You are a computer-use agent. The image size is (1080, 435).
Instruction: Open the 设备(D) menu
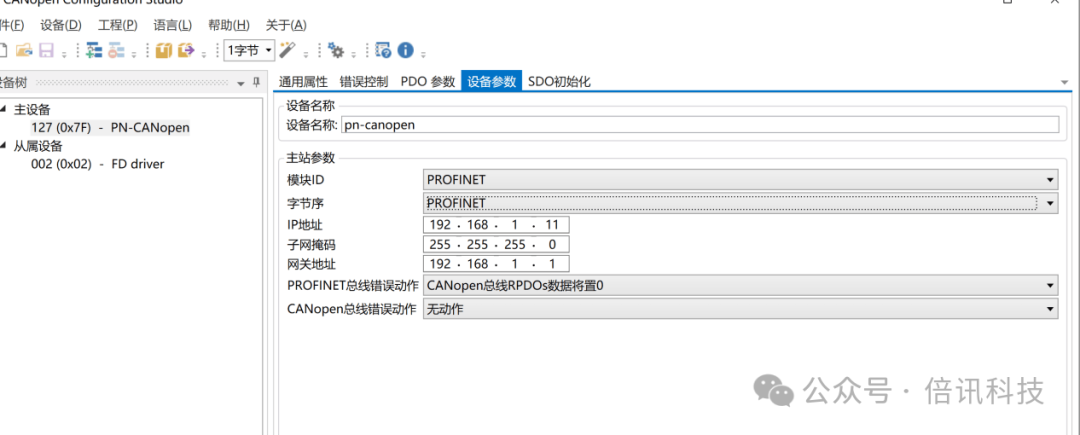(x=61, y=25)
